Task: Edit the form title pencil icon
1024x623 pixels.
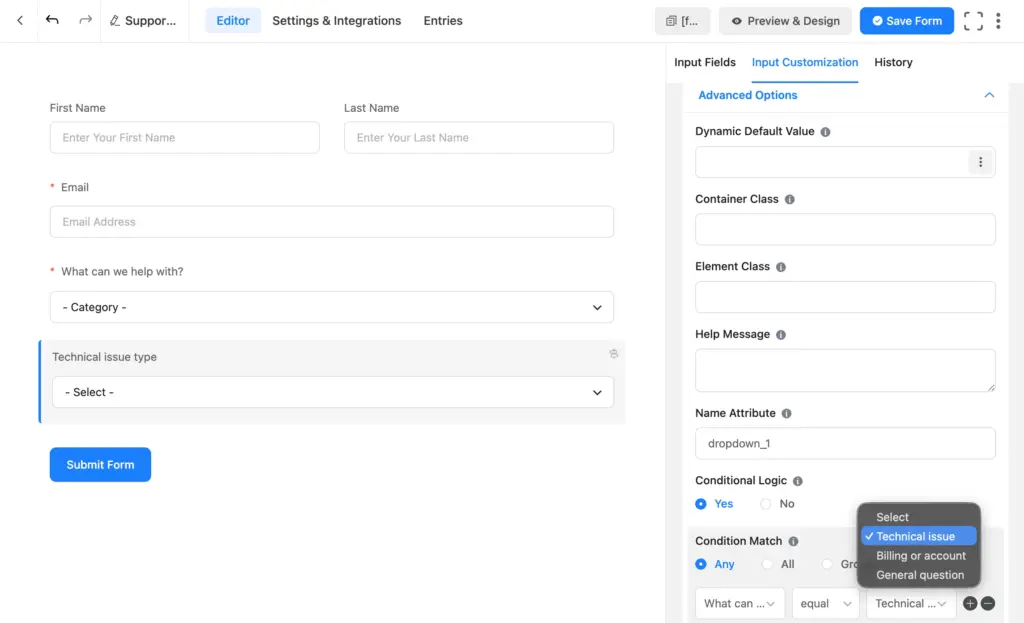Action: 114,21
